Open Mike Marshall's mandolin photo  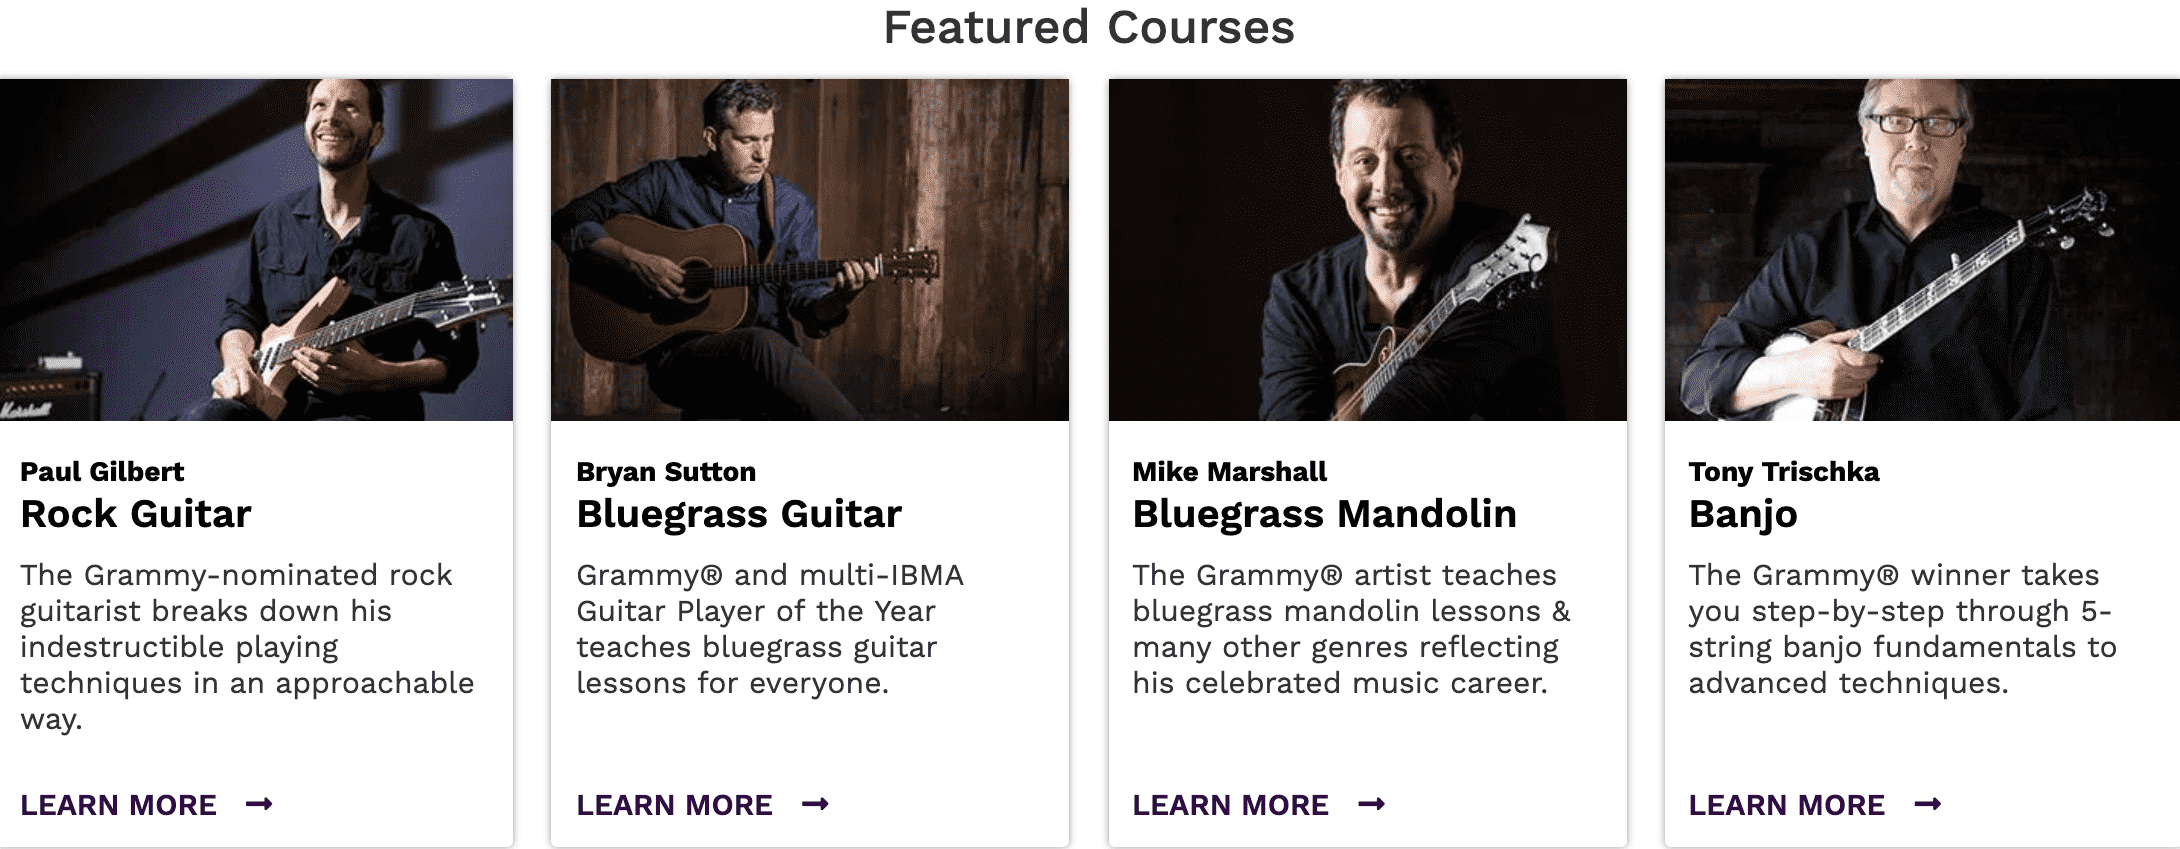[x=1368, y=250]
